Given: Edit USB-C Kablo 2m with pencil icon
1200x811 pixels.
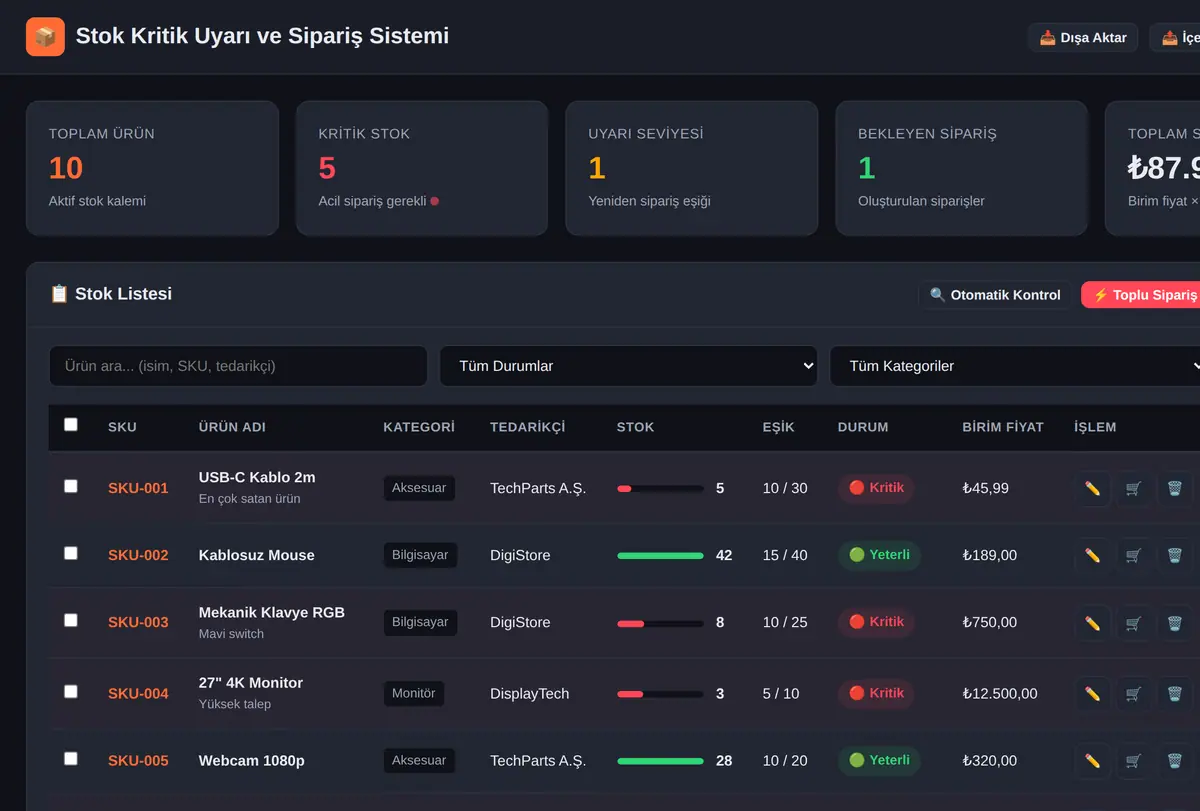Looking at the screenshot, I should [1092, 489].
